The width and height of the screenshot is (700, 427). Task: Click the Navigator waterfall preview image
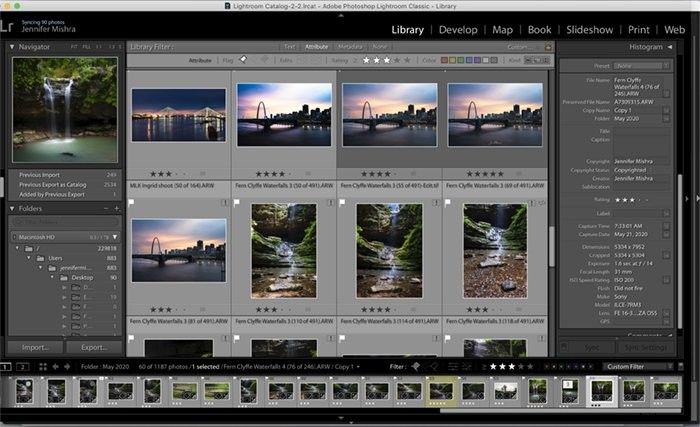point(65,109)
